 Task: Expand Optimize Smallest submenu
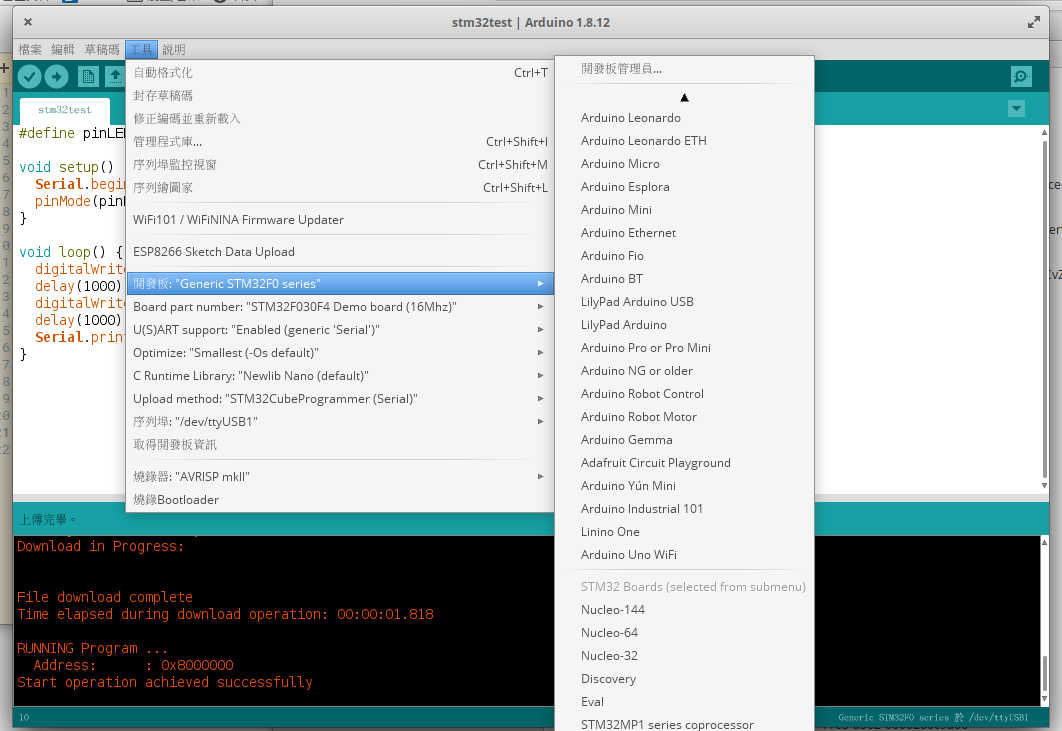(340, 352)
